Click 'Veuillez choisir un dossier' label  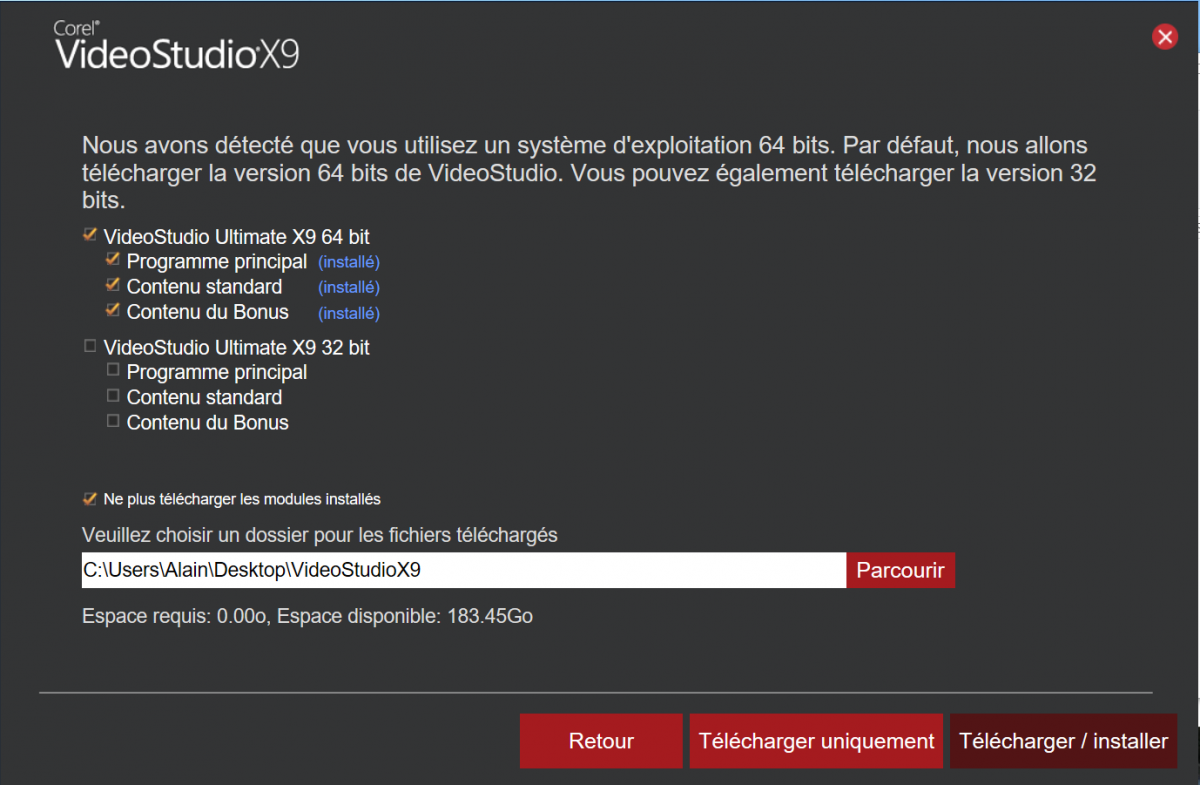point(320,535)
